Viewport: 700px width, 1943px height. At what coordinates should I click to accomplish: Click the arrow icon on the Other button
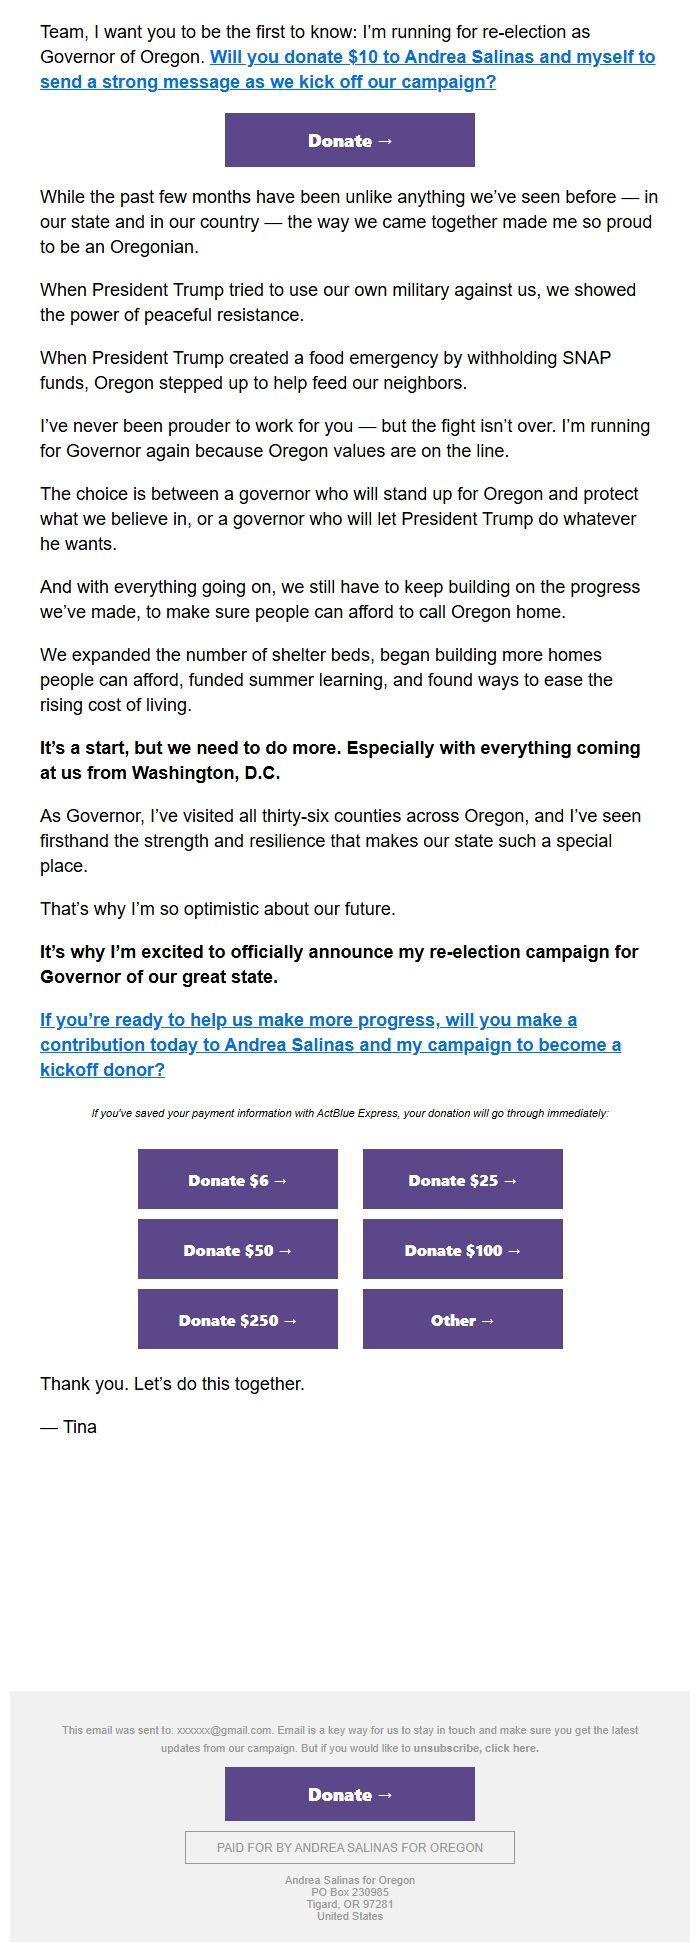(486, 1320)
